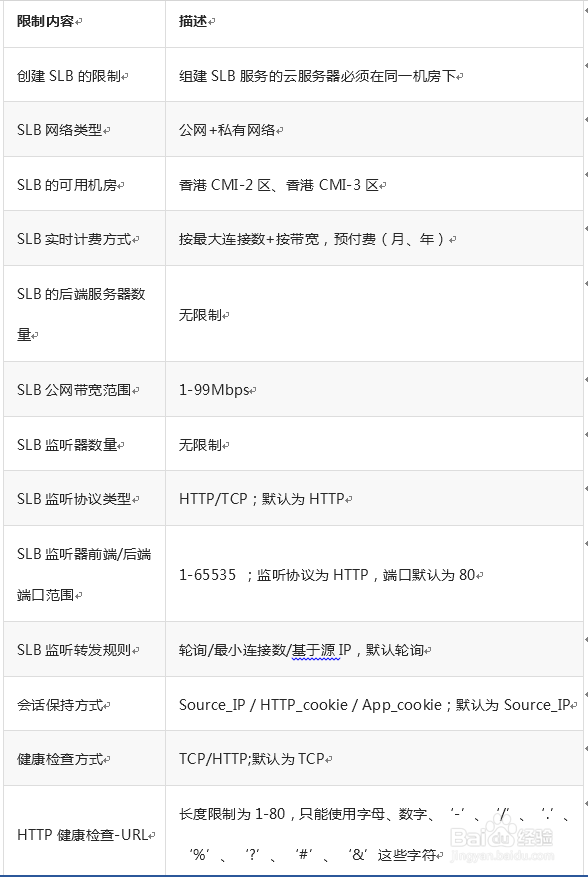
Task: Click '无限制' in the 后端服务器数量 row
Action: point(200,315)
